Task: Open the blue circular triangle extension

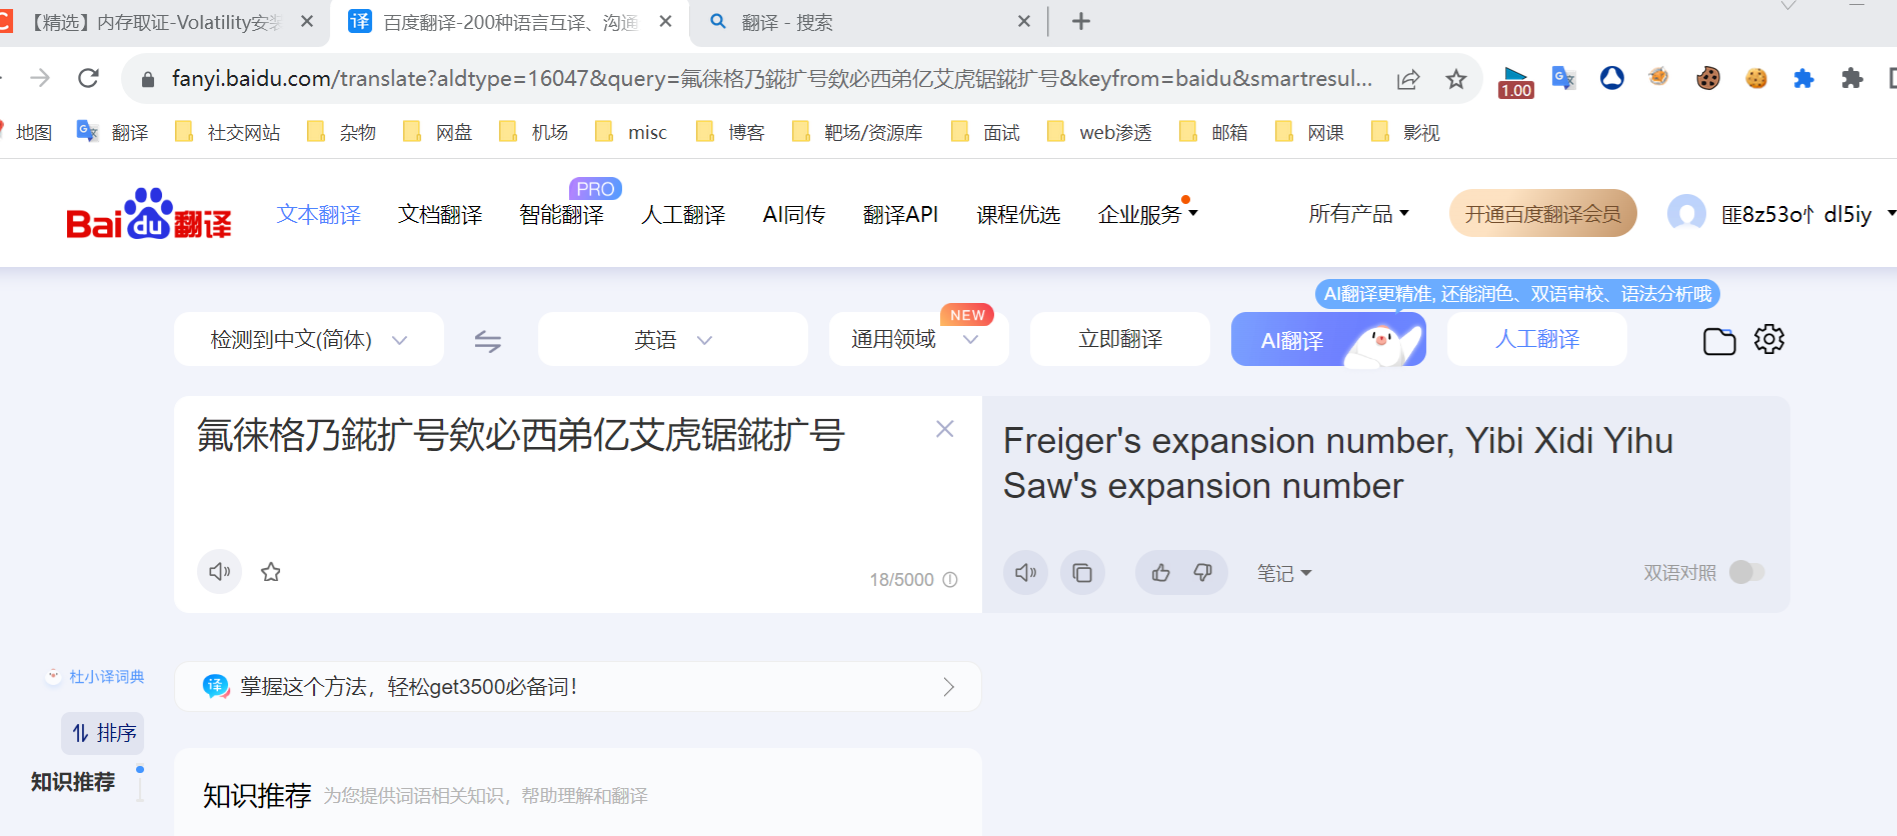Action: click(1612, 78)
